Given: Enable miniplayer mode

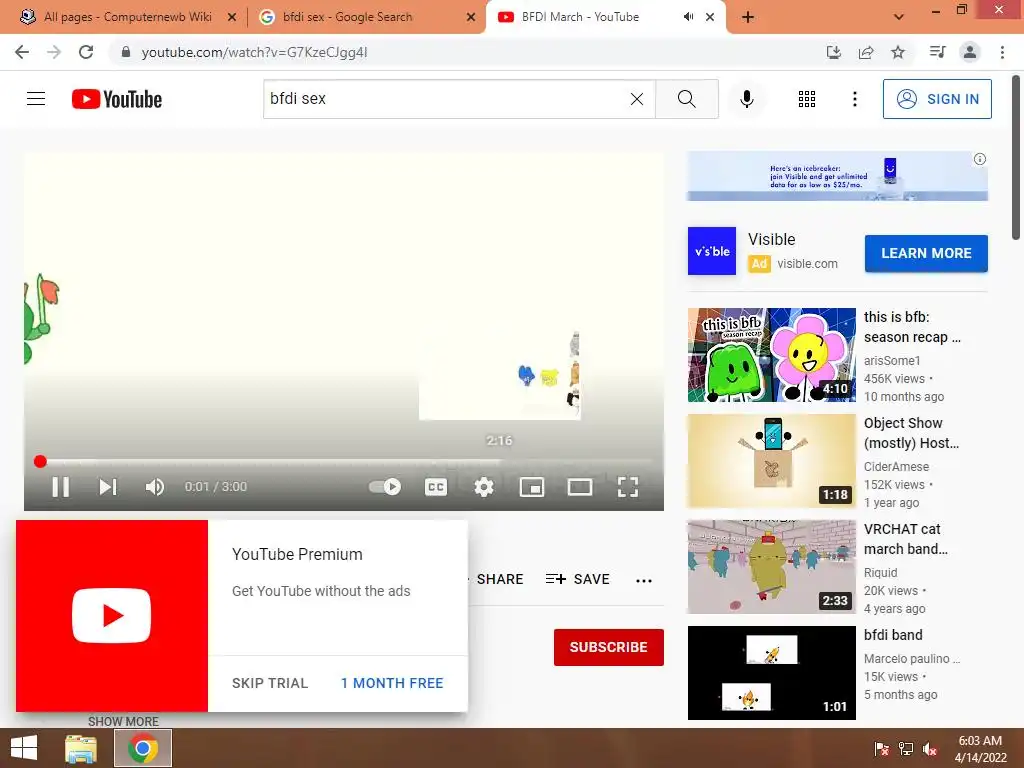Looking at the screenshot, I should (x=532, y=487).
